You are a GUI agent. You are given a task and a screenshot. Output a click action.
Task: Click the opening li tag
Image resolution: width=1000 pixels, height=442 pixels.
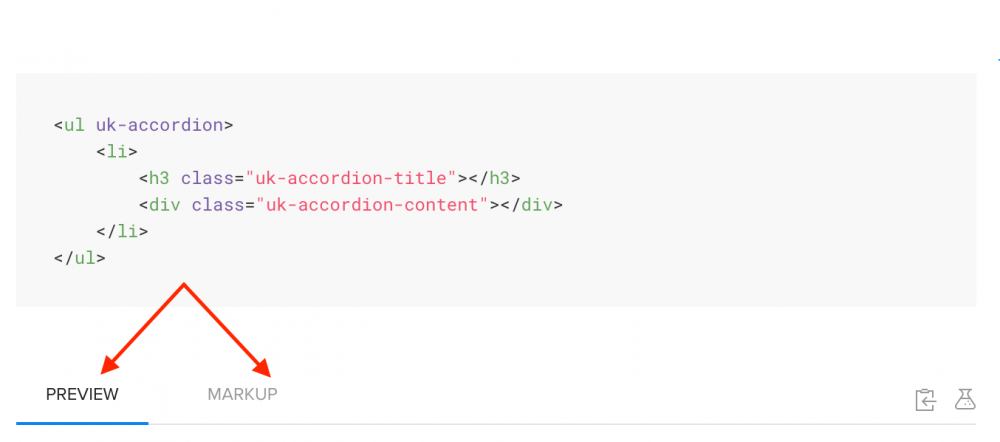(117, 152)
